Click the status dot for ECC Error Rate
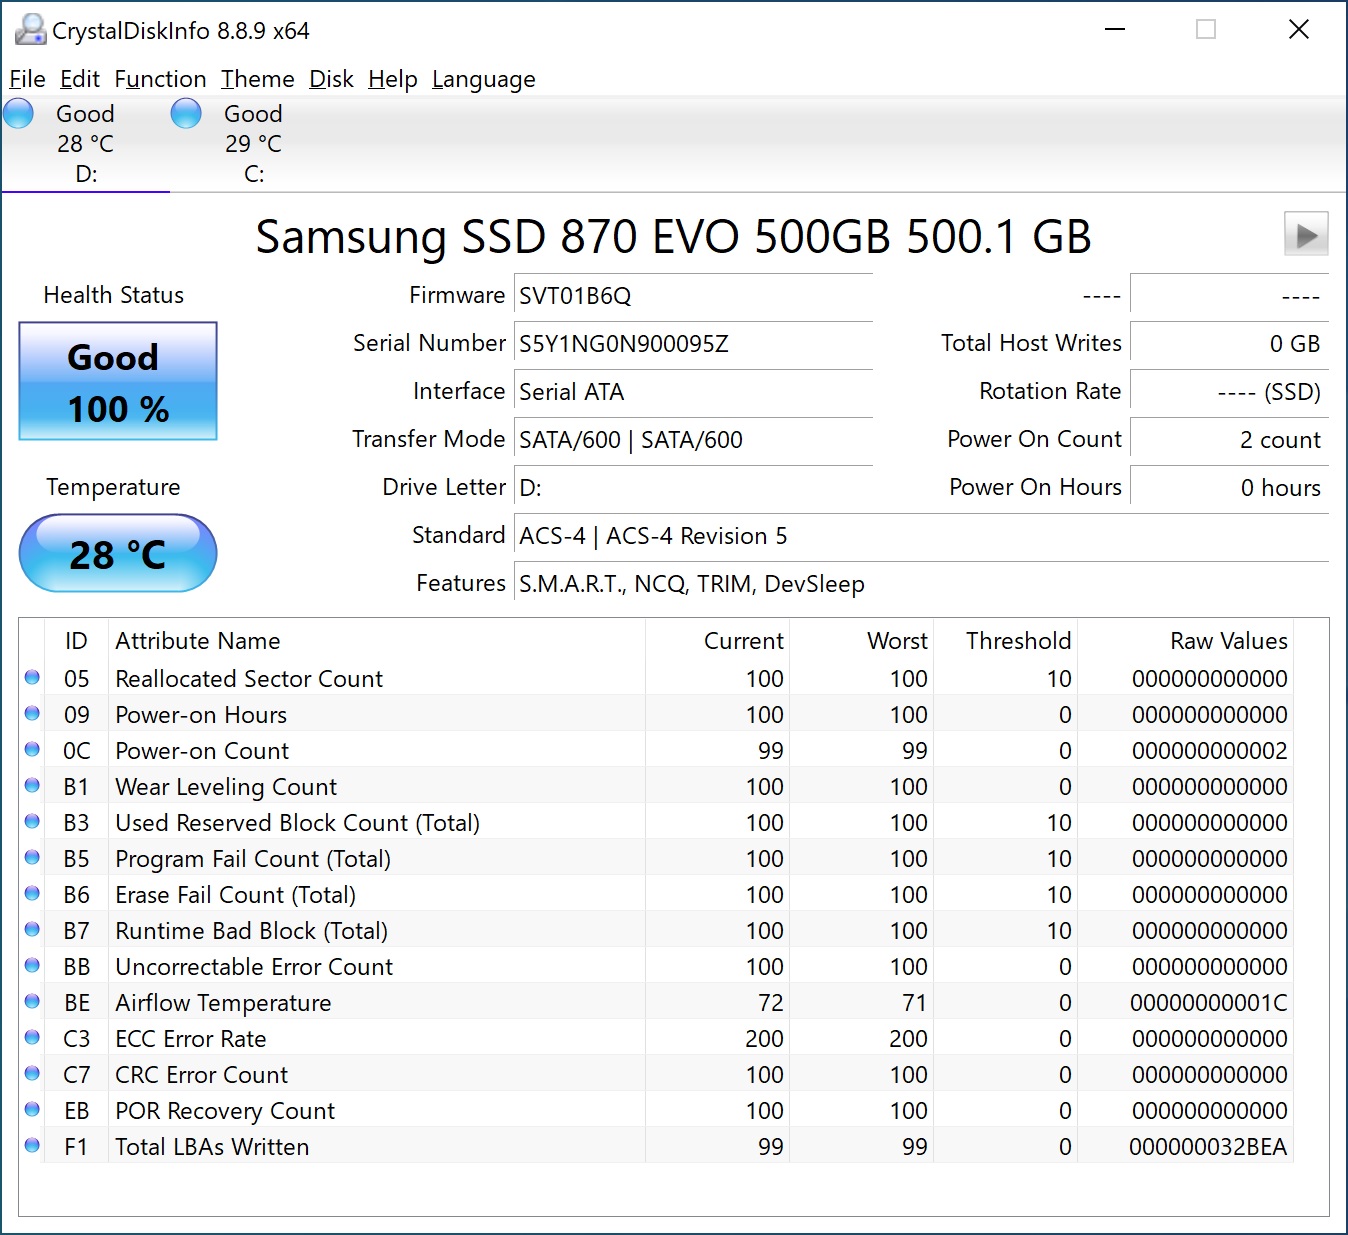 [x=32, y=1038]
